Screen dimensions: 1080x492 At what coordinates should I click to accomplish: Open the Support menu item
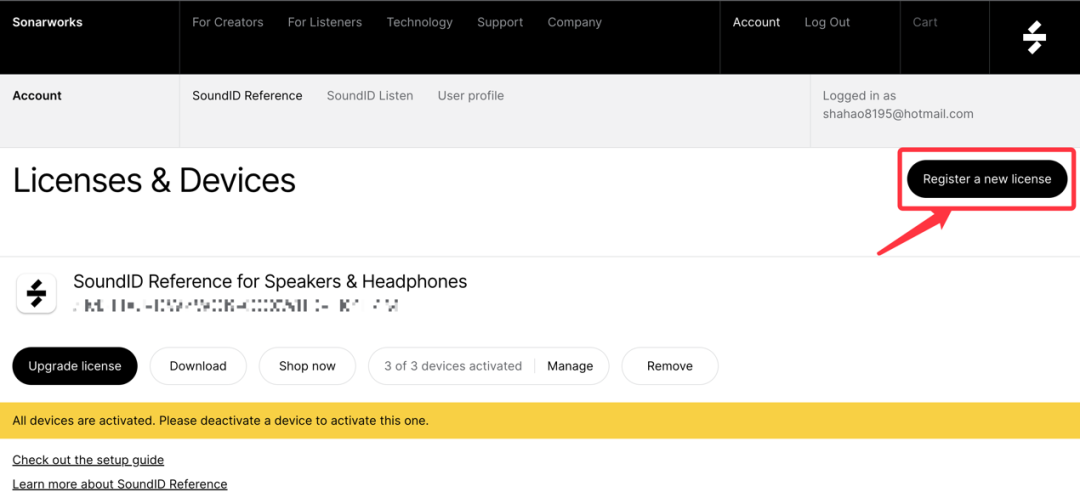point(500,22)
